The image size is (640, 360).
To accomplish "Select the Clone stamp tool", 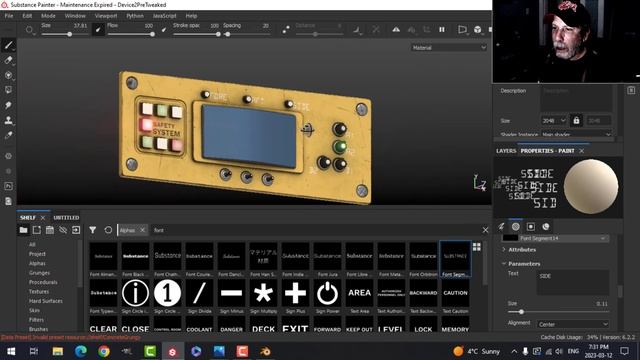I will [x=8, y=120].
